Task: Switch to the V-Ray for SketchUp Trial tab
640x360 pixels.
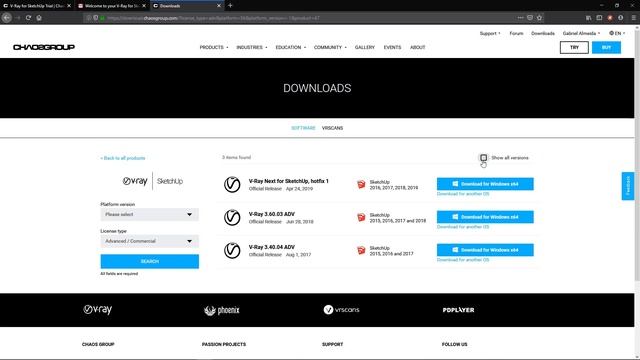Action: [x=37, y=6]
